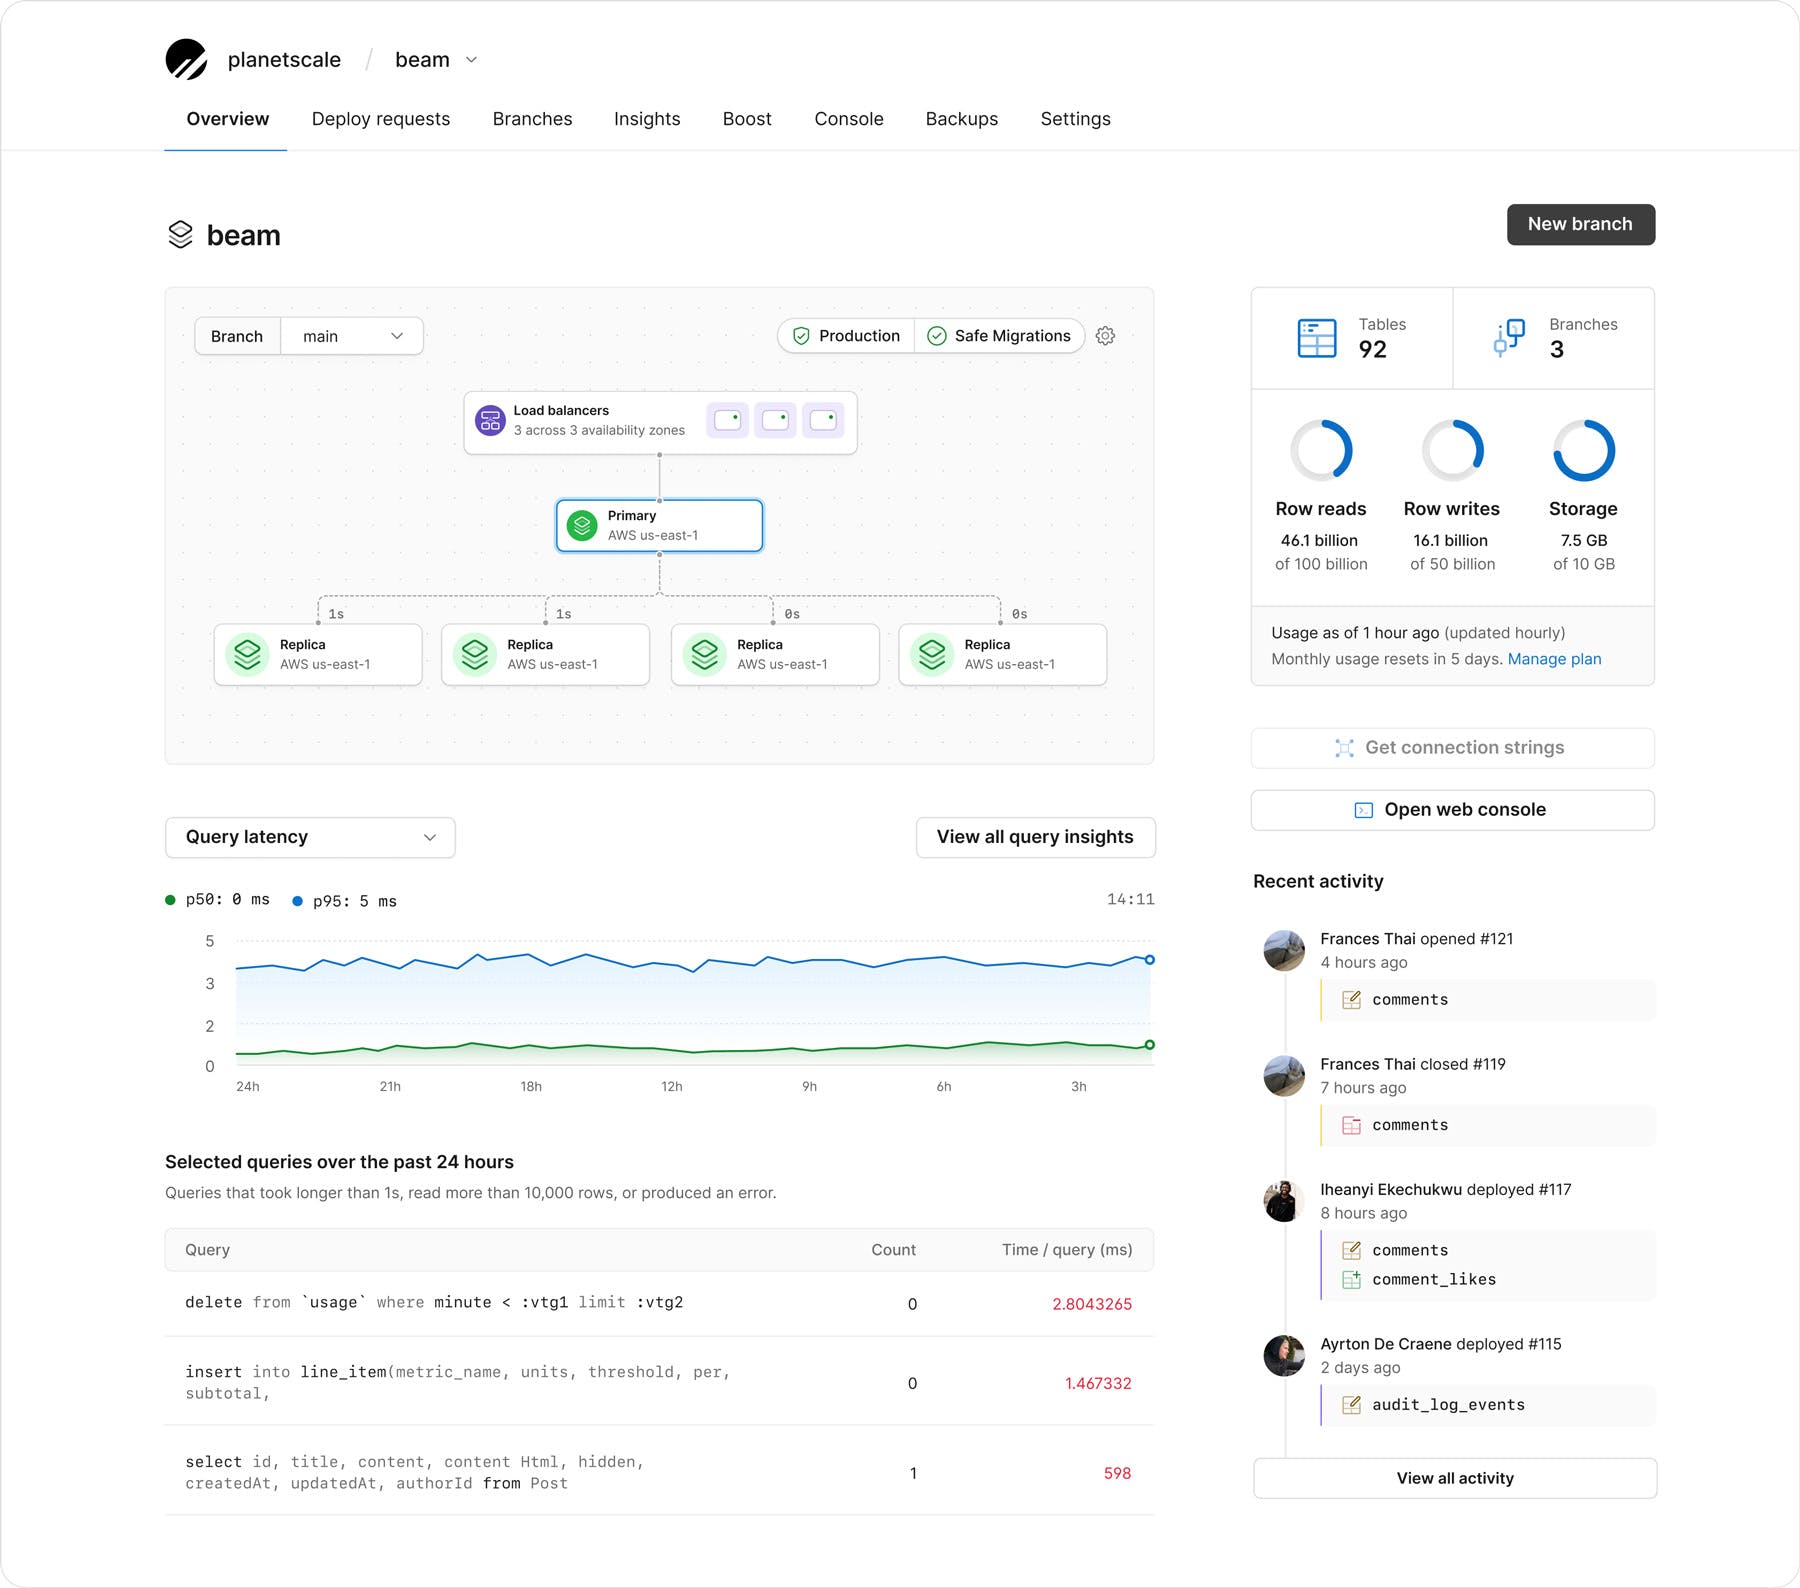The height and width of the screenshot is (1588, 1800).
Task: Click the beam database layers icon
Action: pyautogui.click(x=180, y=234)
